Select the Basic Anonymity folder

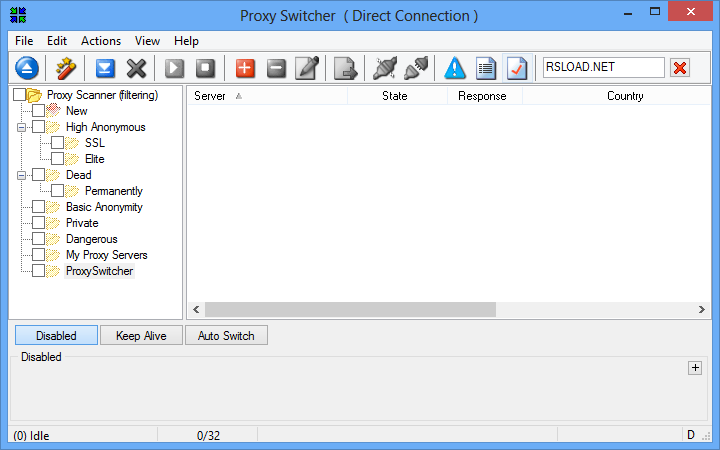pyautogui.click(x=104, y=207)
